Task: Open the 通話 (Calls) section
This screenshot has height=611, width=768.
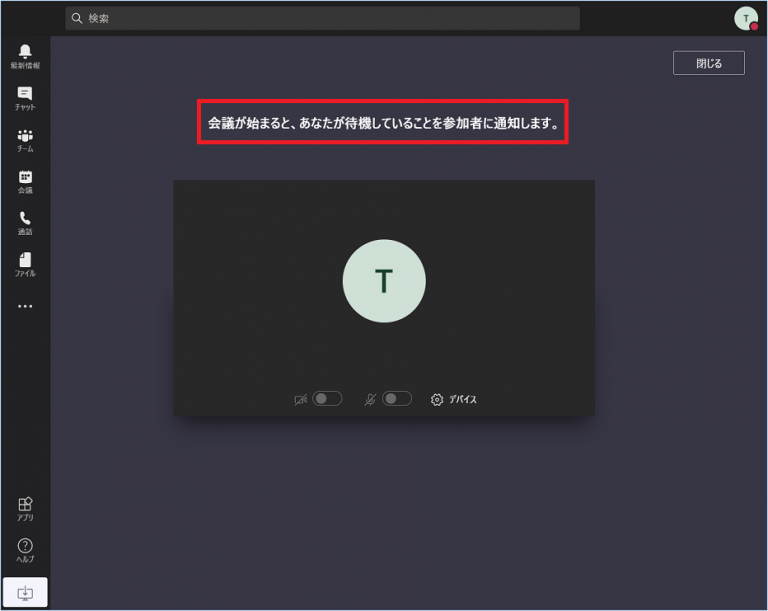Action: (x=25, y=223)
